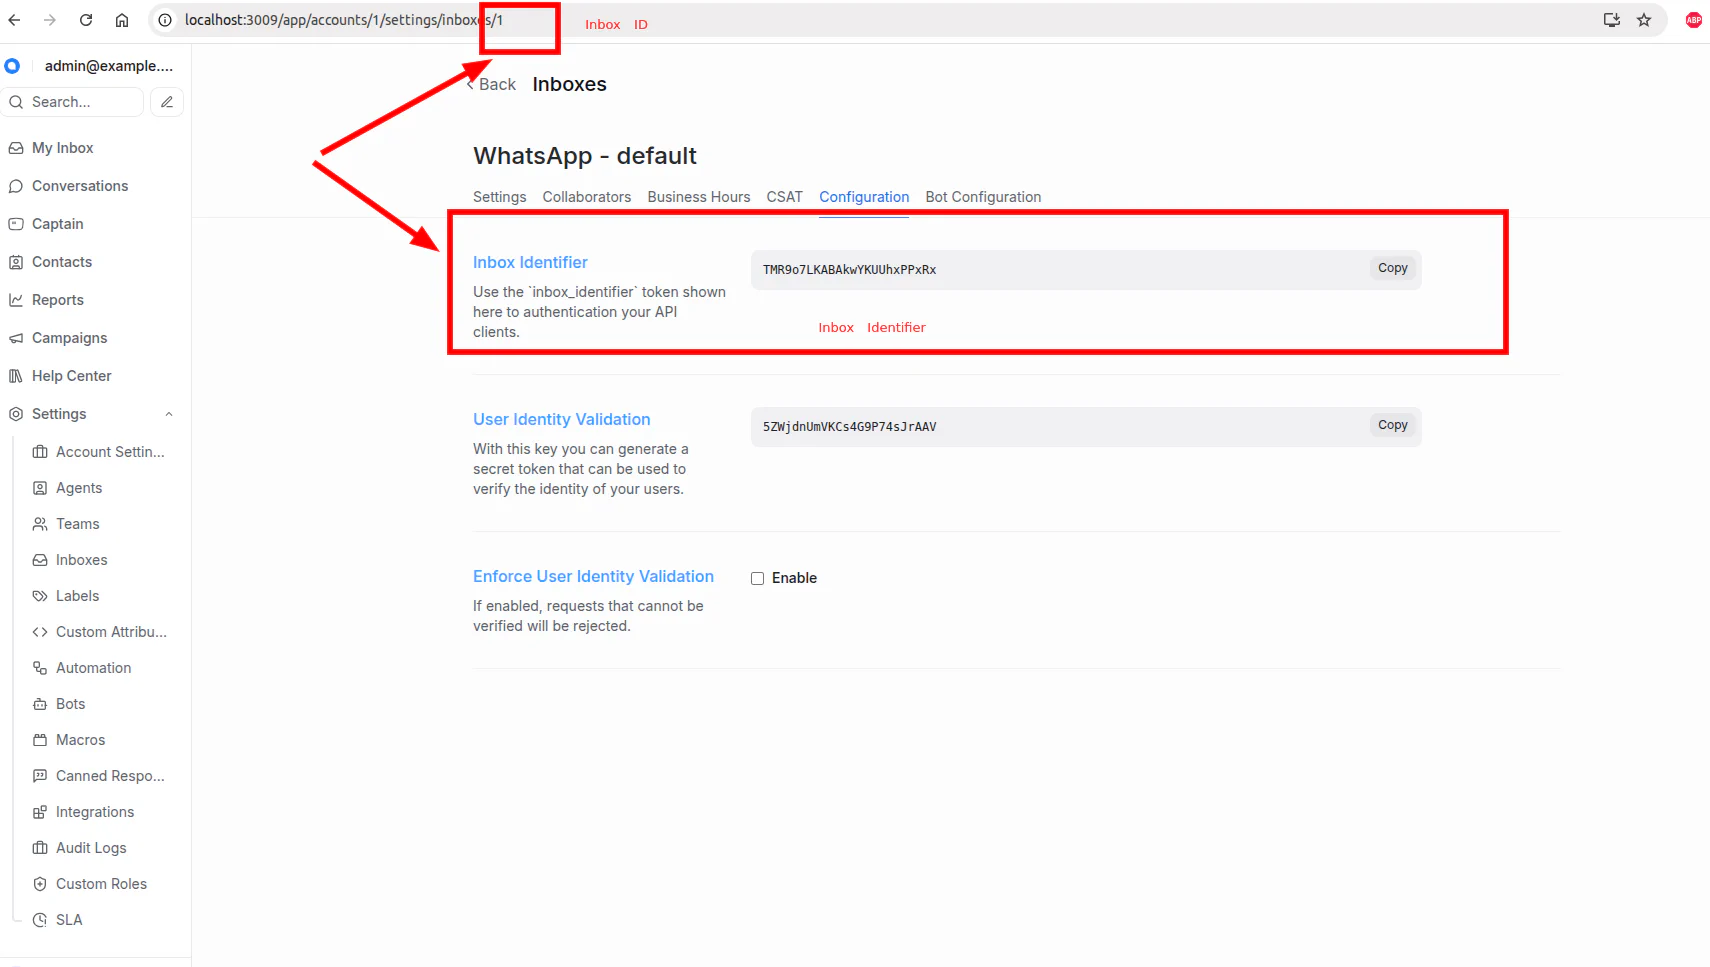Switch to the CSAT tab
The image size is (1710, 967).
tap(785, 197)
